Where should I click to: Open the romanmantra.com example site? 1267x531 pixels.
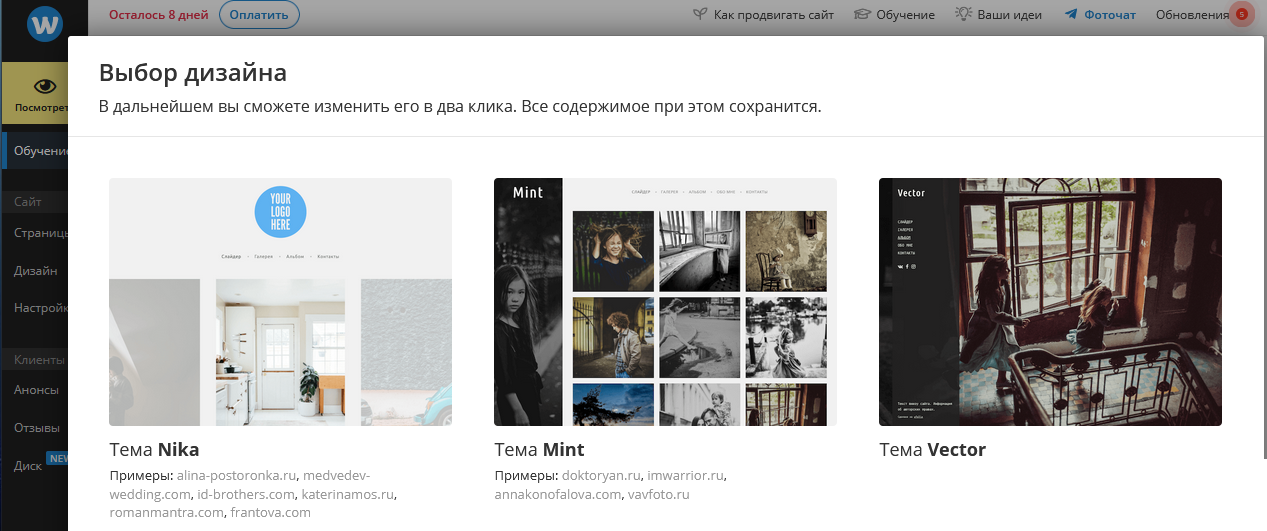pyautogui.click(x=166, y=512)
